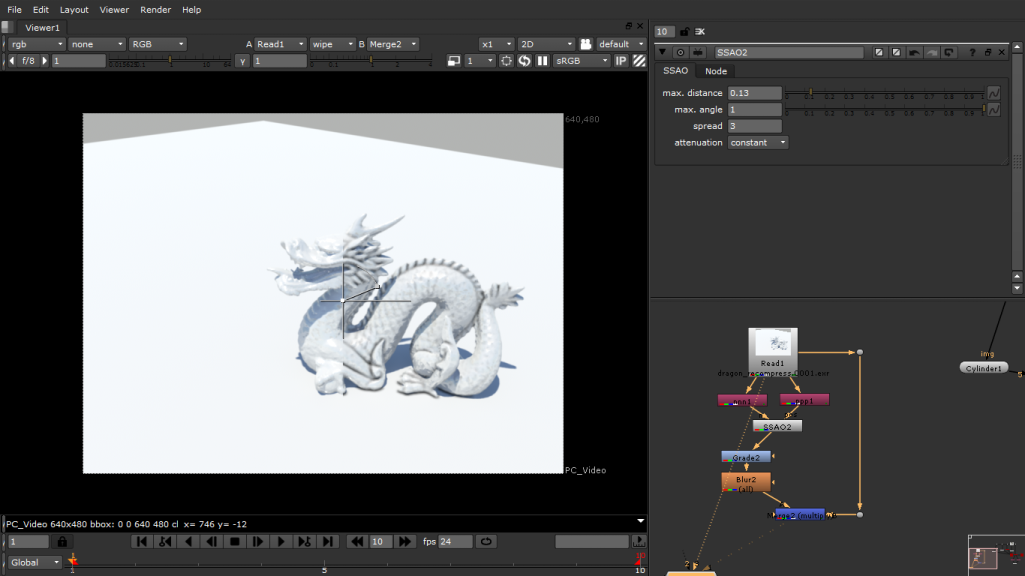Open the Edit menu
The width and height of the screenshot is (1025, 576).
(x=41, y=10)
